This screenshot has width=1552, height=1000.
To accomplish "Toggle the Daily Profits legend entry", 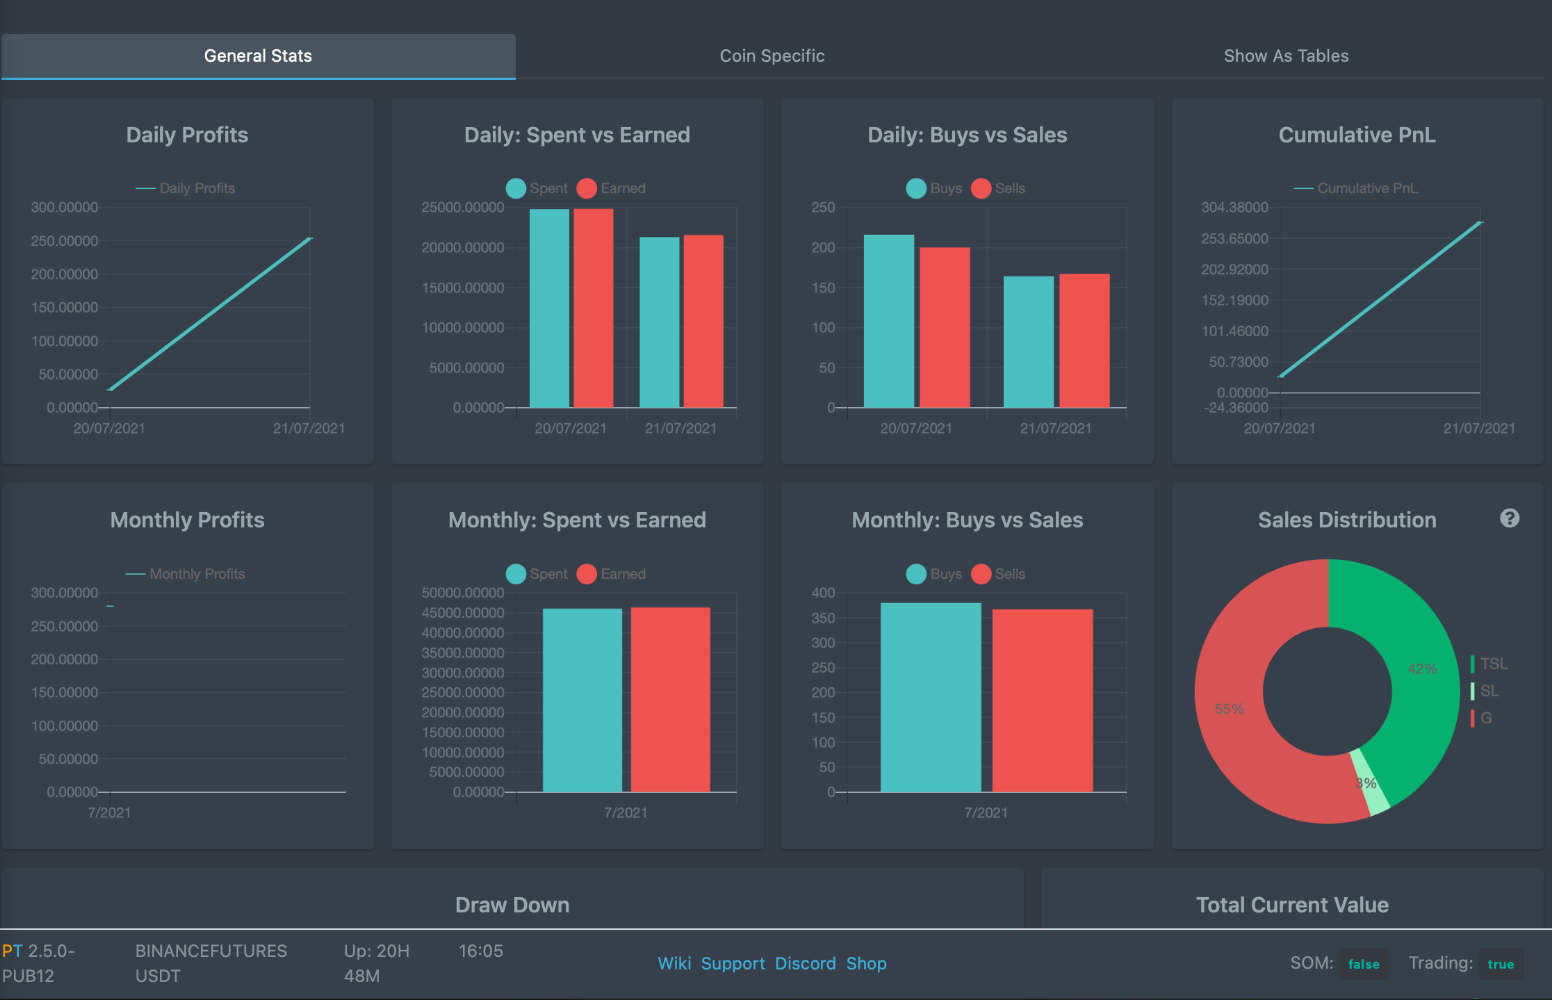I will click(x=185, y=188).
